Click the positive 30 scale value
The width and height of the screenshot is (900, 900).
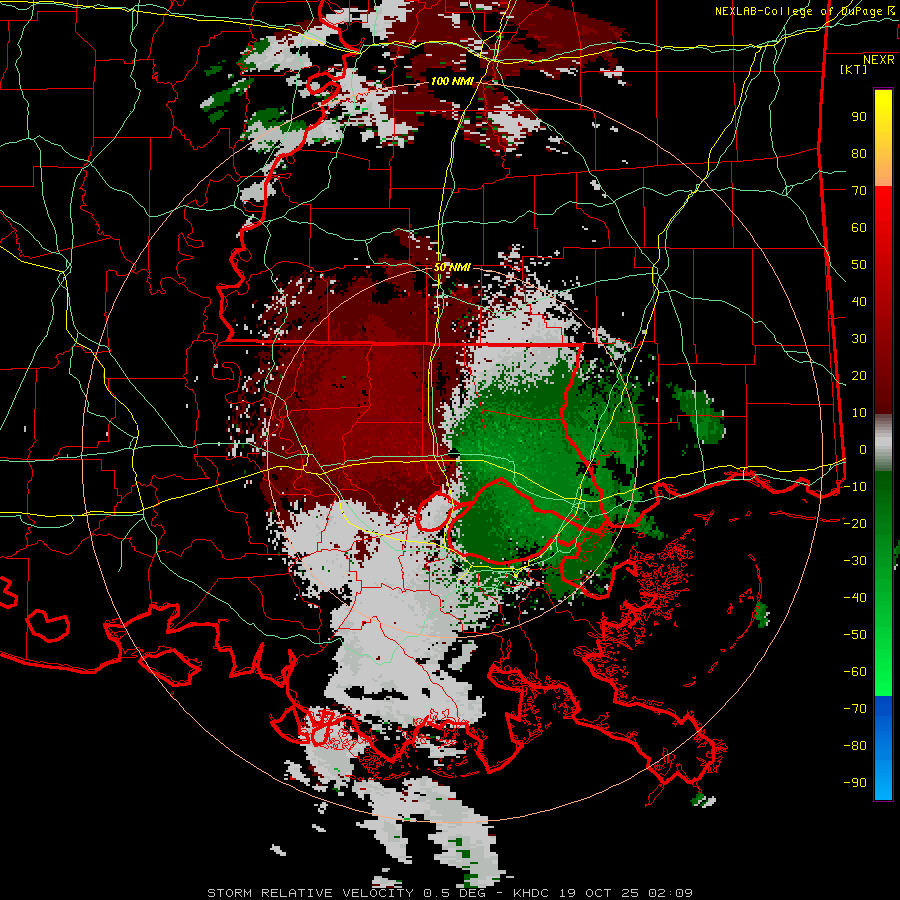coord(859,339)
